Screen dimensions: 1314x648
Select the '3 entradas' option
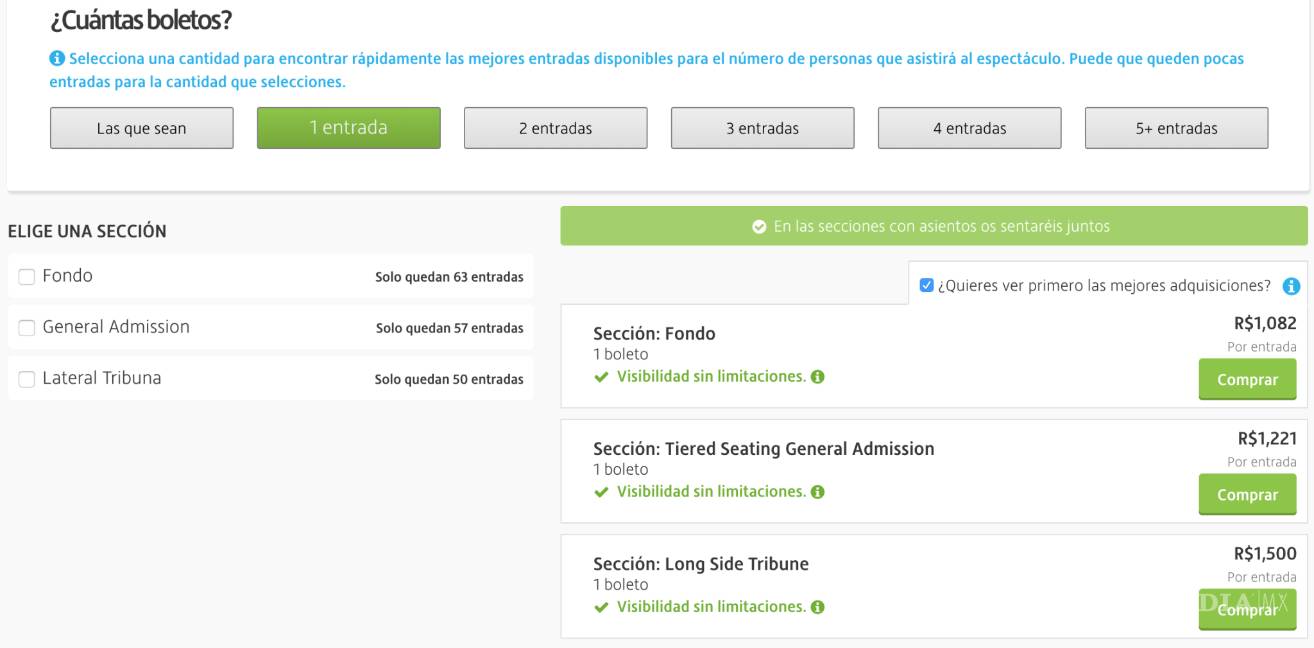762,128
